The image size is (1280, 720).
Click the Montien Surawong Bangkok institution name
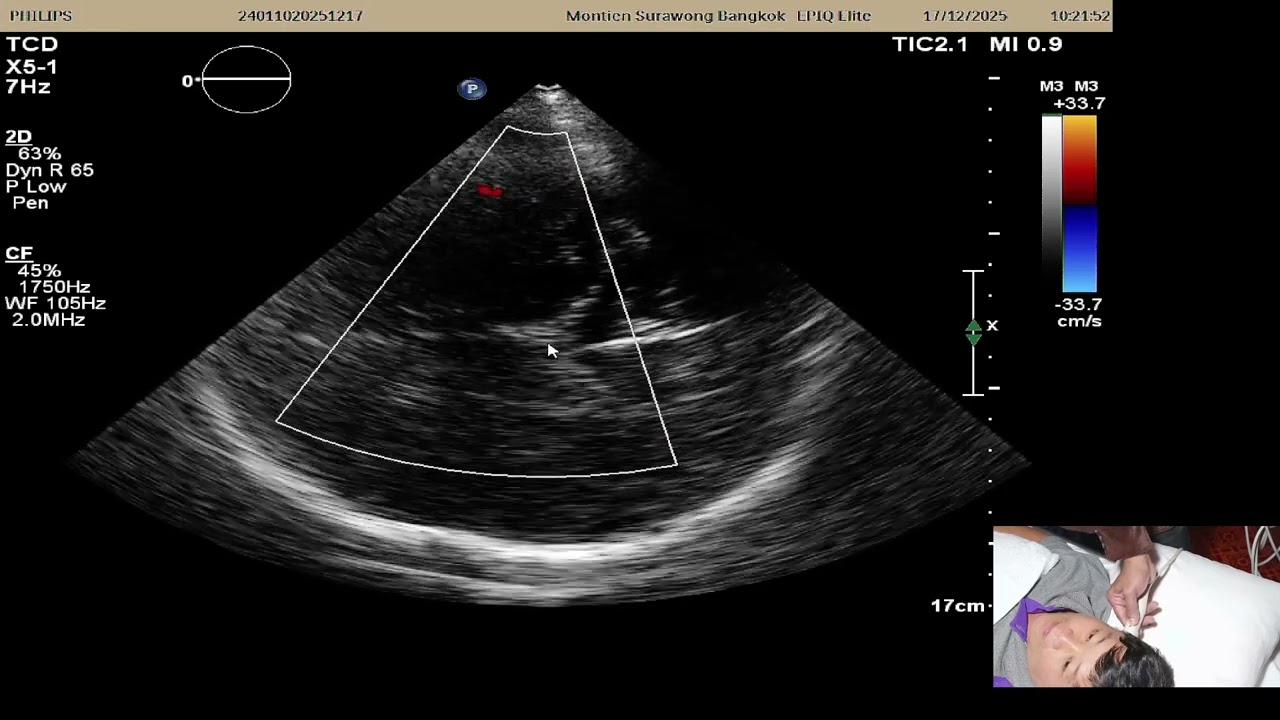pos(676,16)
